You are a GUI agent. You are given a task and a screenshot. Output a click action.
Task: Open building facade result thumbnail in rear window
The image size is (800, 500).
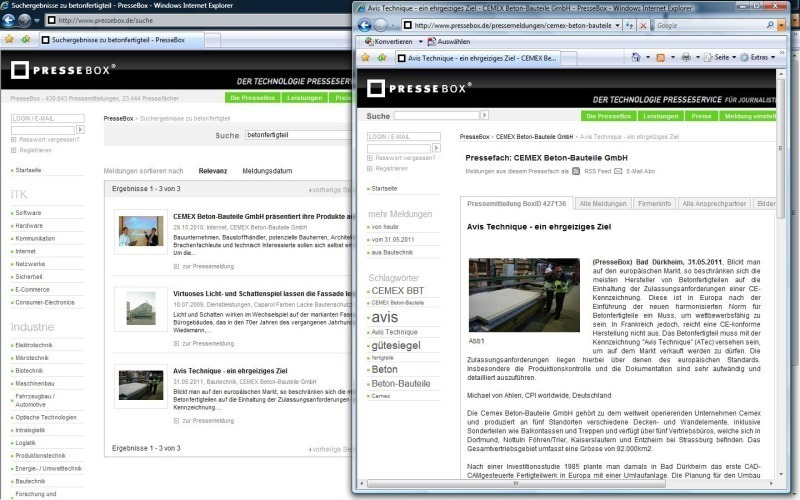click(x=141, y=309)
